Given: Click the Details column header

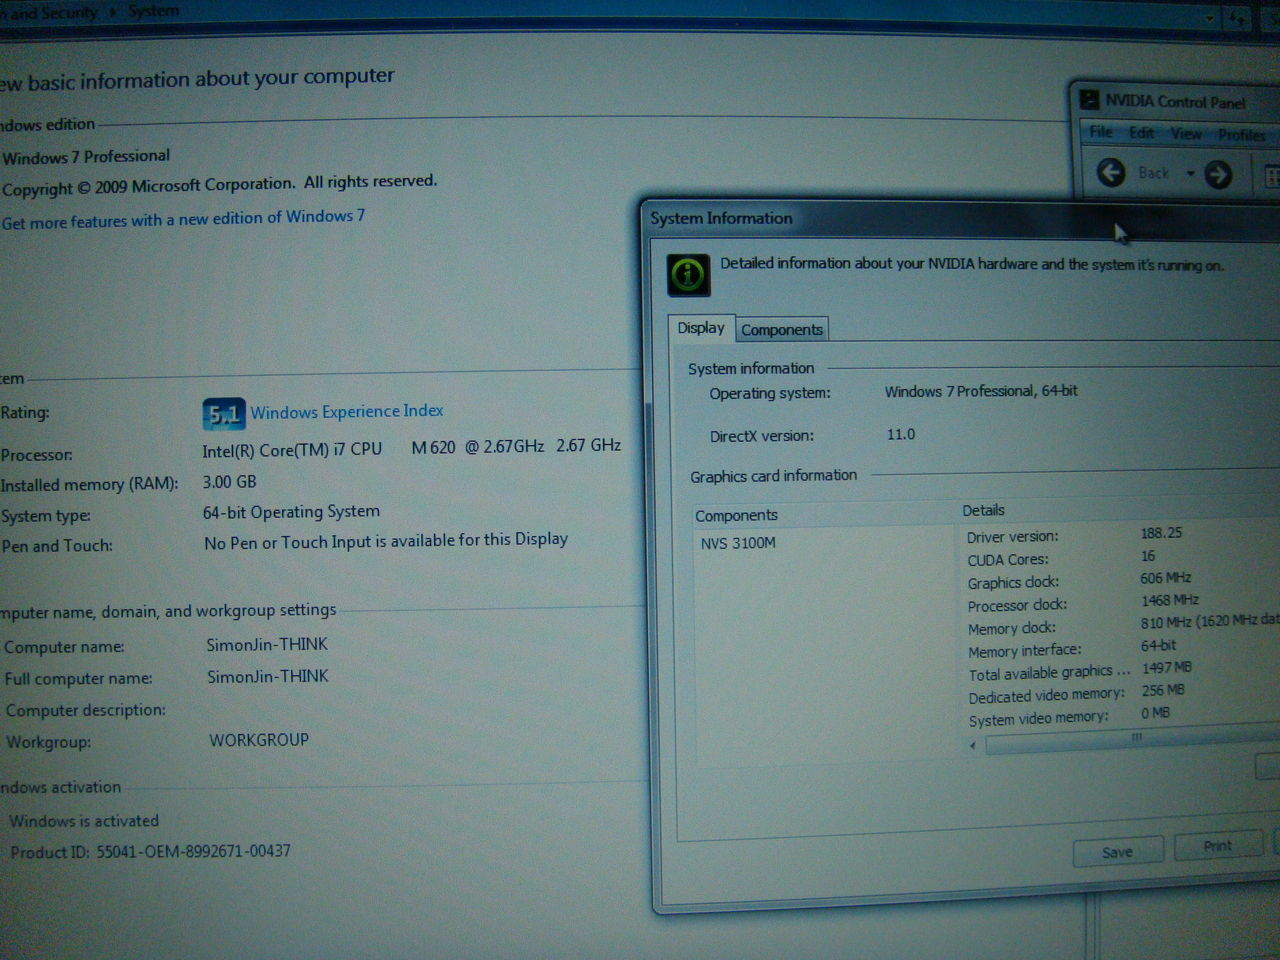Looking at the screenshot, I should pyautogui.click(x=984, y=510).
